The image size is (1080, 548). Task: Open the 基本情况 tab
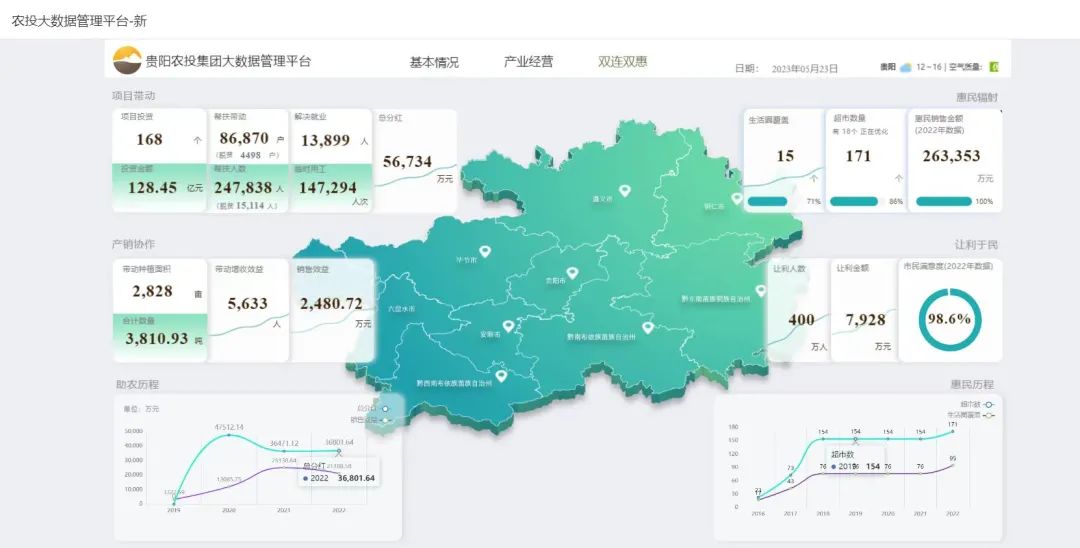(x=434, y=62)
